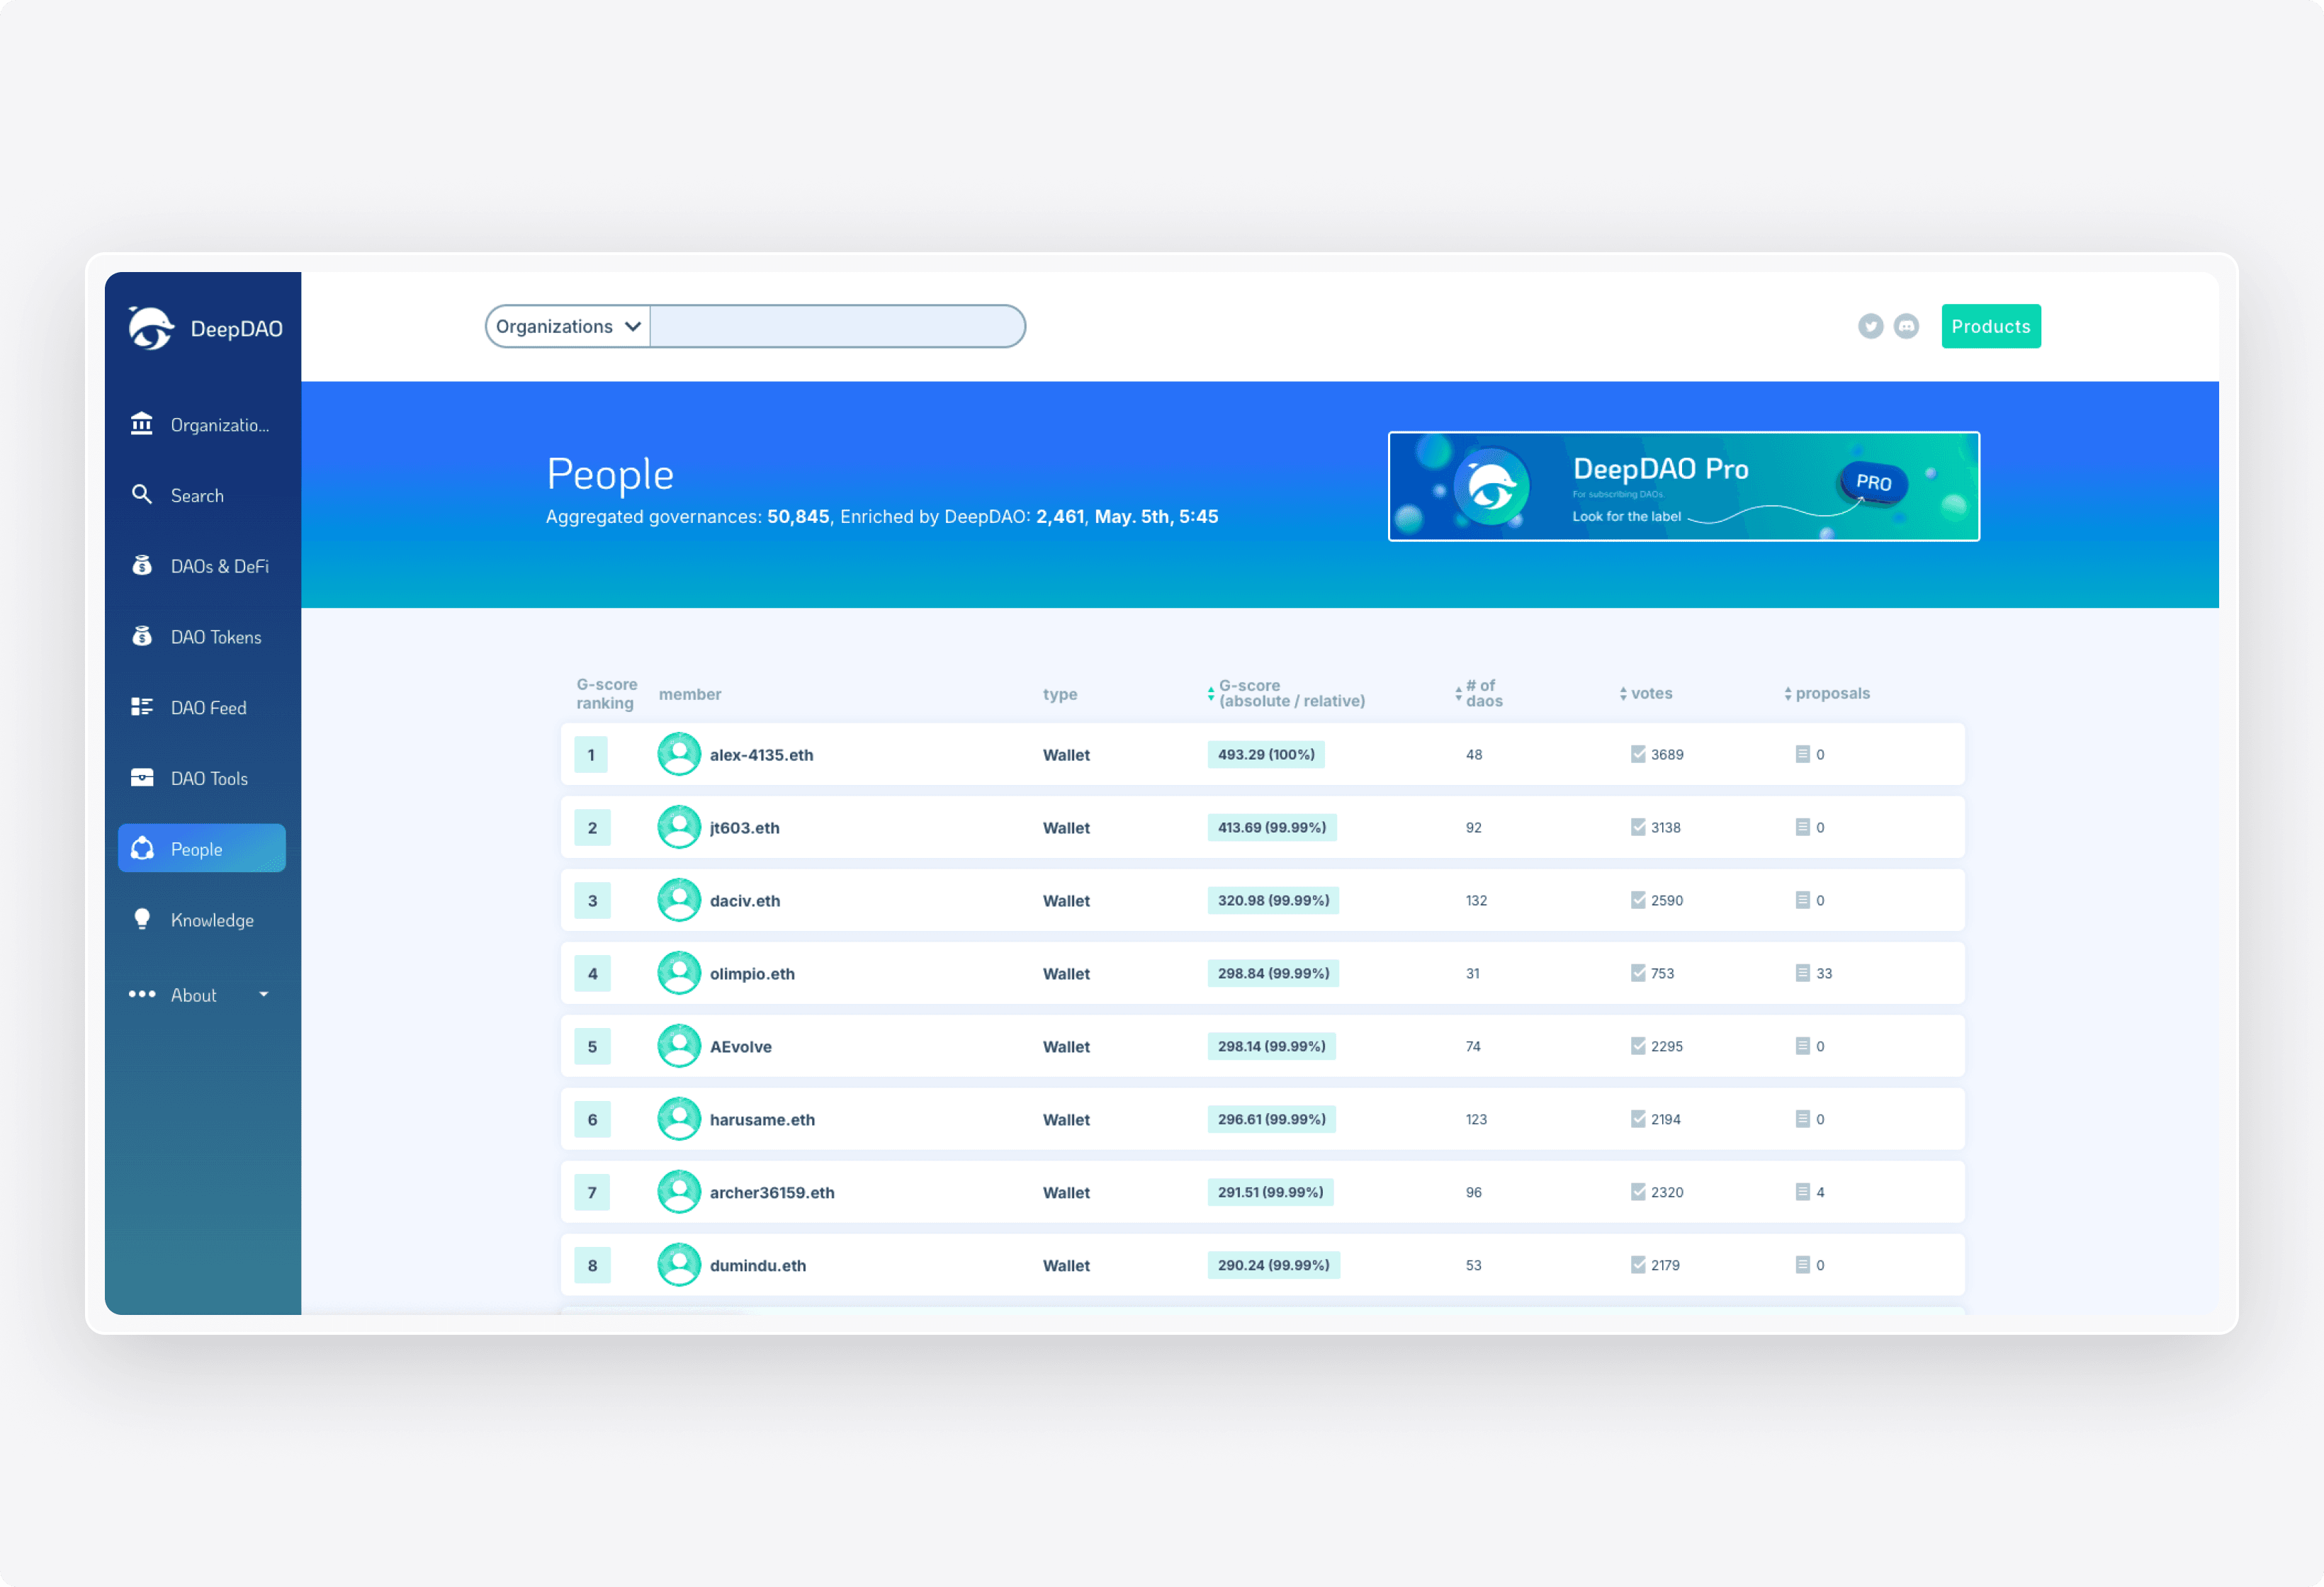
Task: Click the Products button
Action: click(x=1990, y=326)
